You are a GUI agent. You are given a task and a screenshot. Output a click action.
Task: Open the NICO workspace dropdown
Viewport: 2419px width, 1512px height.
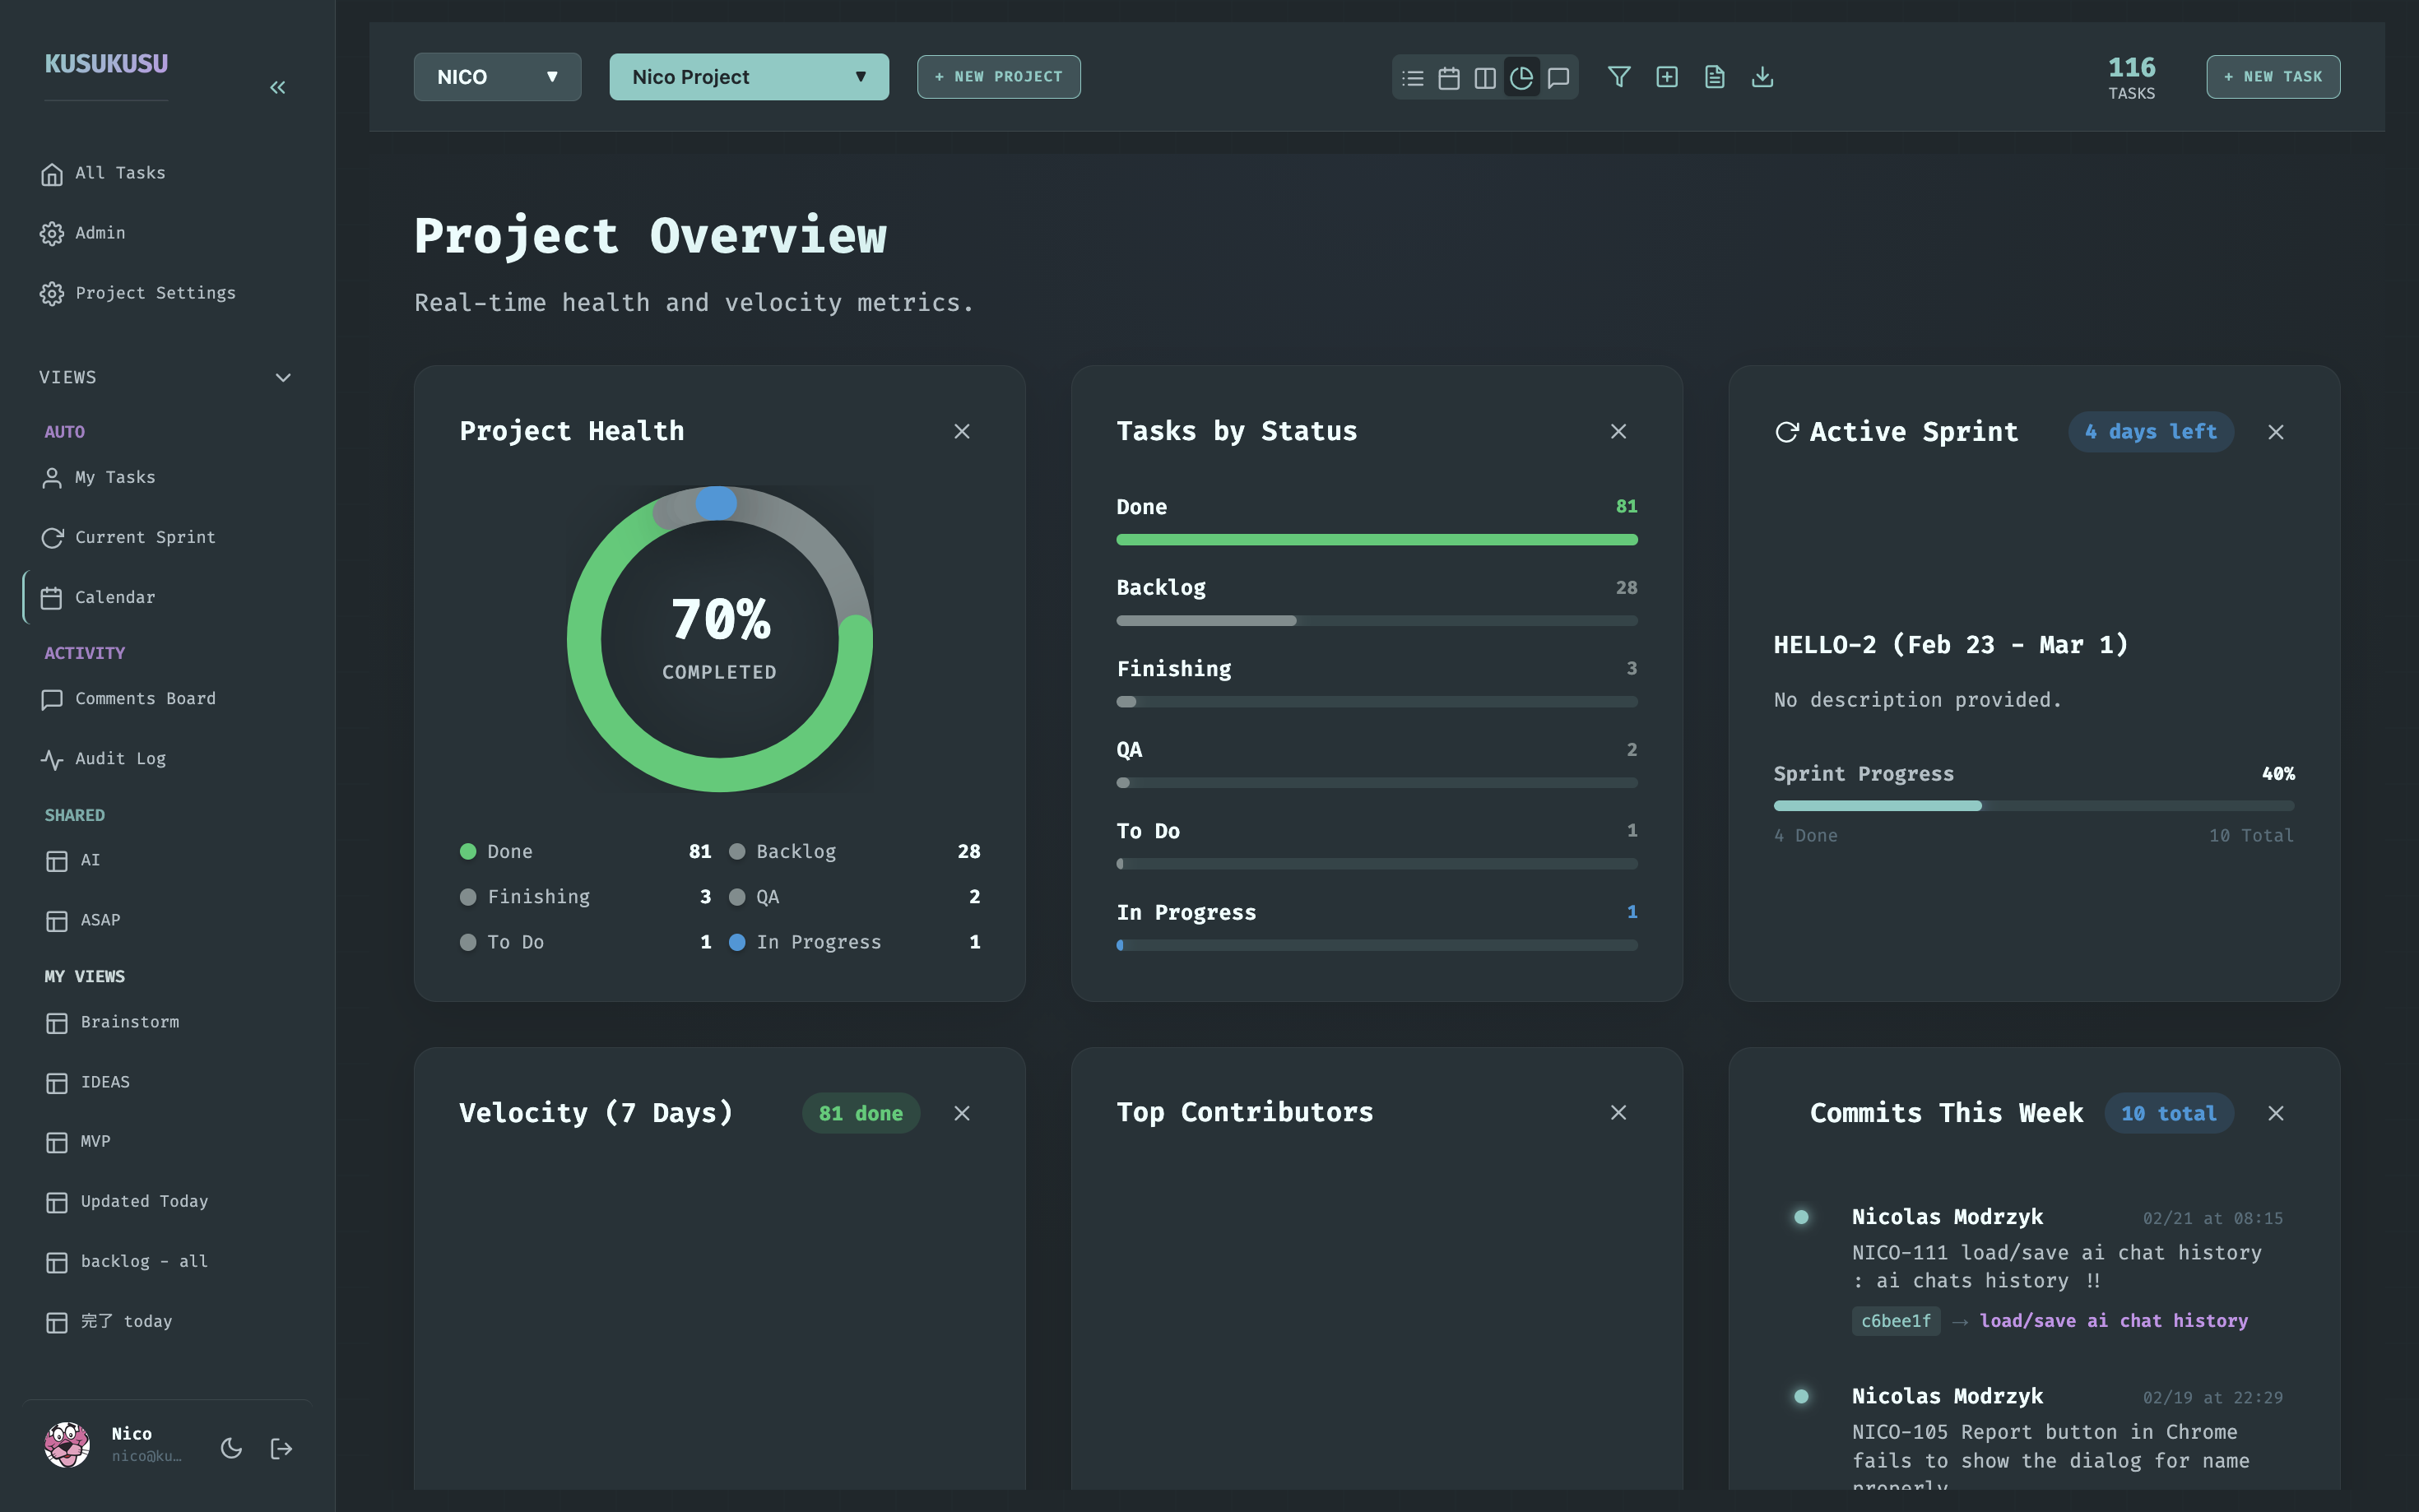coord(497,76)
